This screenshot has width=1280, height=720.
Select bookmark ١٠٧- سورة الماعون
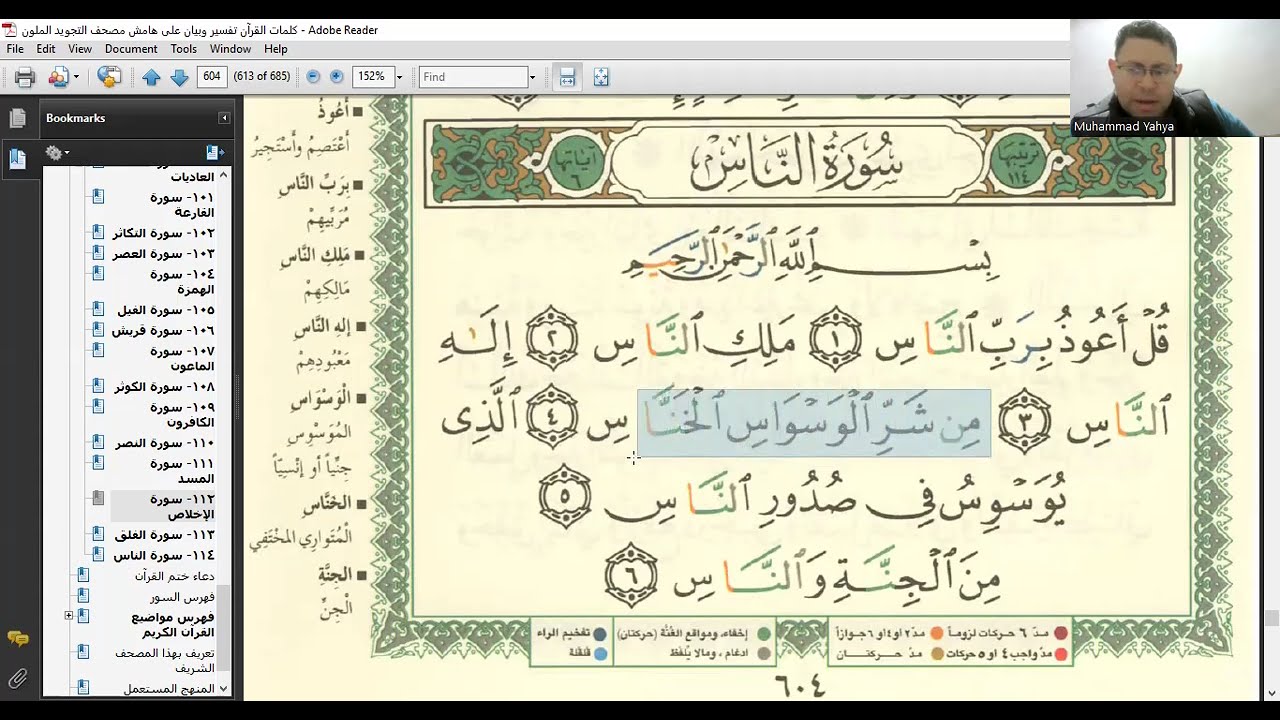pyautogui.click(x=182, y=358)
